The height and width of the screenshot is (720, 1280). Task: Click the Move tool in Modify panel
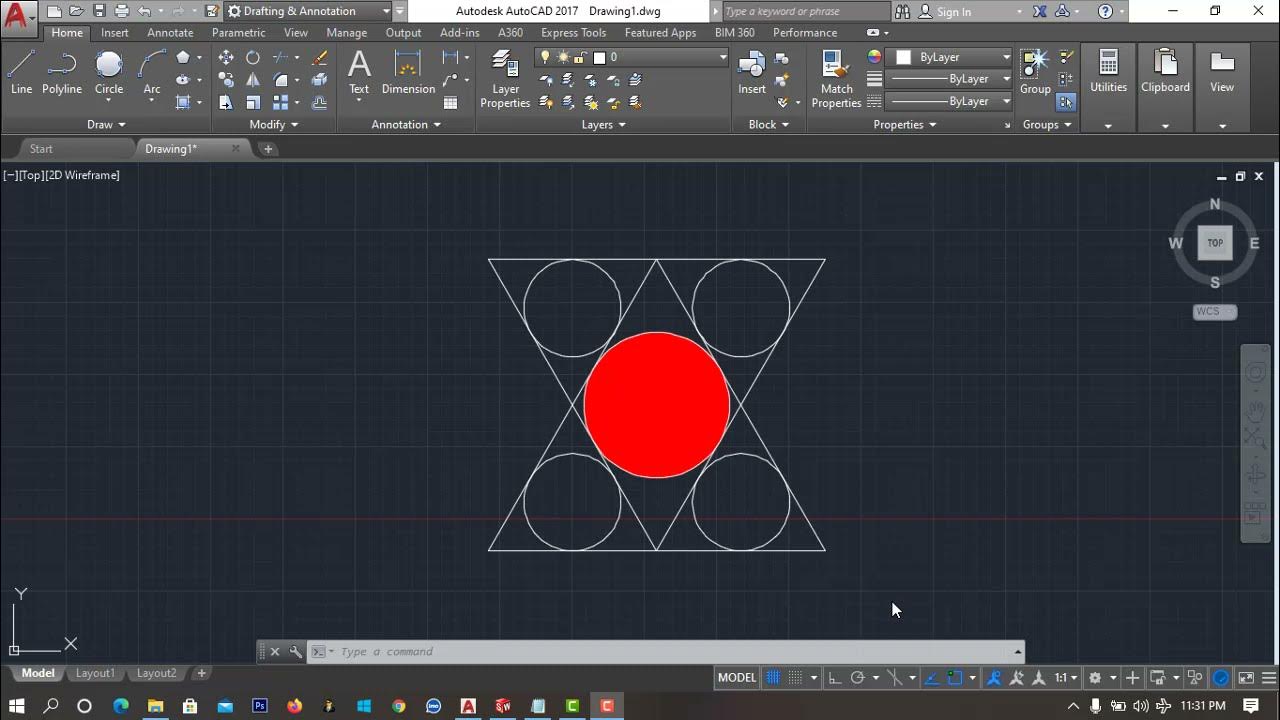click(x=226, y=58)
